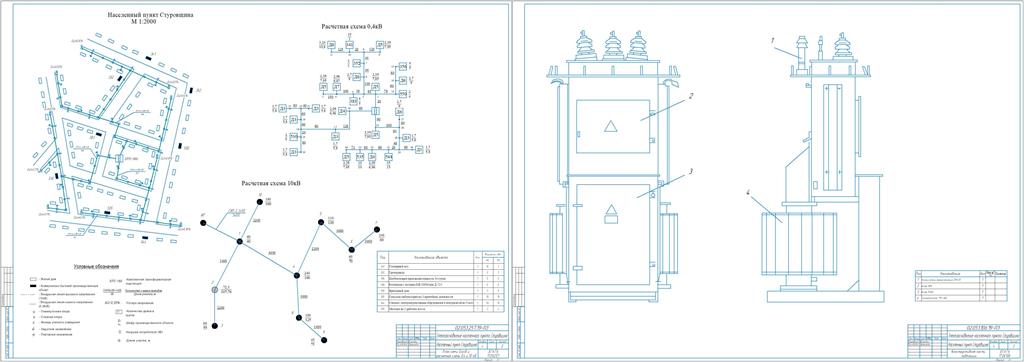Select the hatched circle node in the 10кВ scheme
This screenshot has height=362, width=1024.
(214, 288)
